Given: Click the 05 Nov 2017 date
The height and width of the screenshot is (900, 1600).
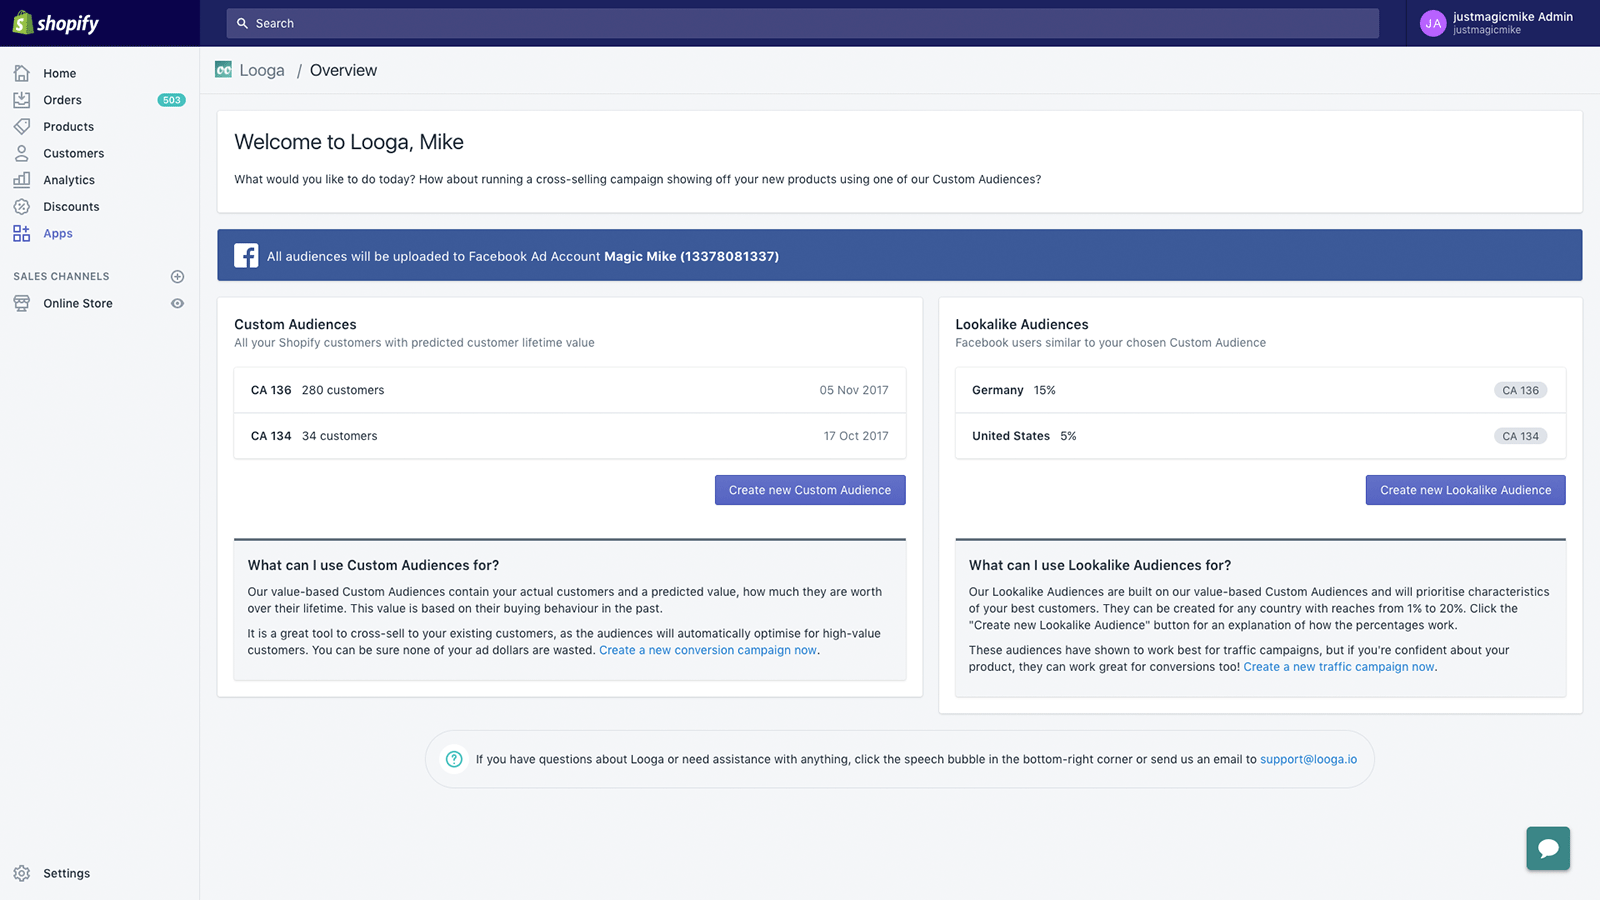Looking at the screenshot, I should coord(854,390).
